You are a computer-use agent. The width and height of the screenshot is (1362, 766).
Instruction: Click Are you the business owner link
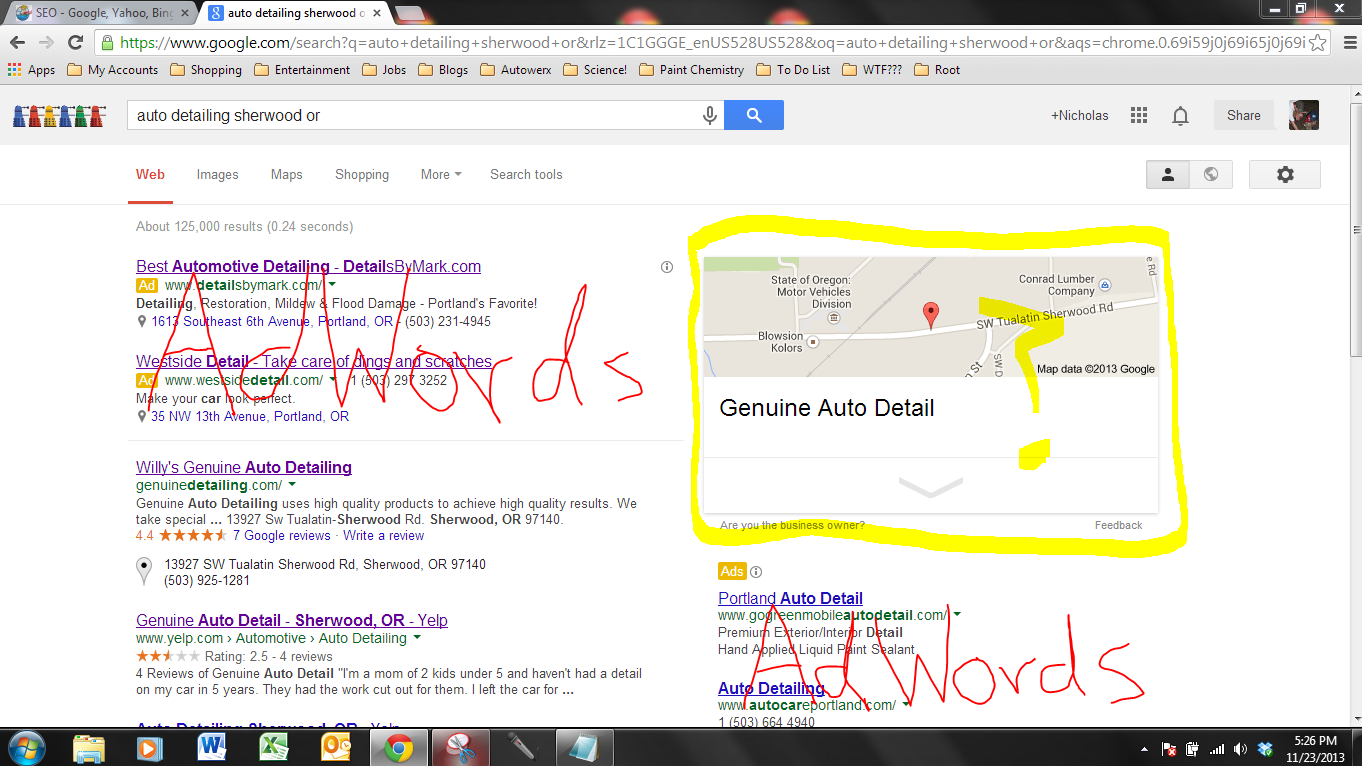point(792,525)
